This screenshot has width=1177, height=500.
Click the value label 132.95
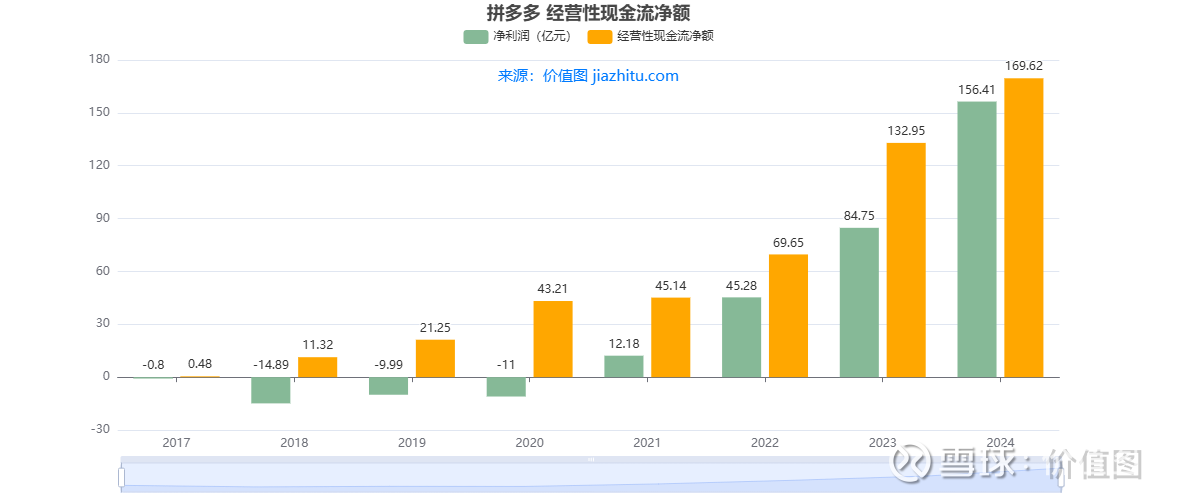906,131
